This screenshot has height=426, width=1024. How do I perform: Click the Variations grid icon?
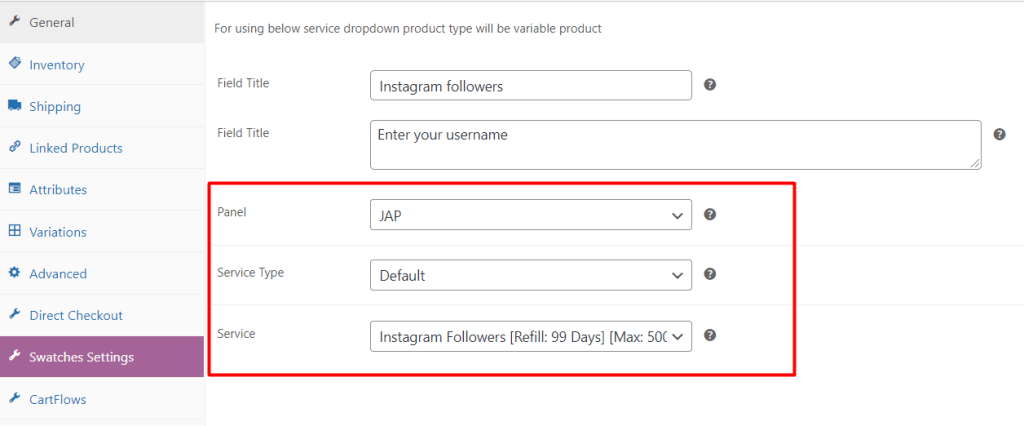pos(15,231)
